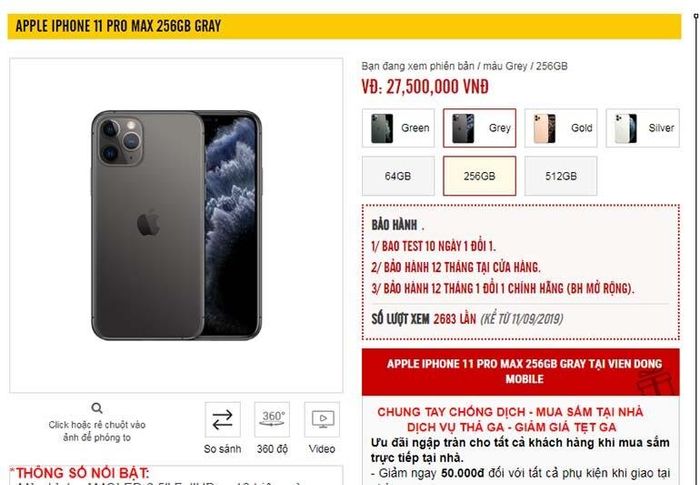Click the Grey iPhone thumbnail icon
The image size is (700, 485).
click(463, 128)
